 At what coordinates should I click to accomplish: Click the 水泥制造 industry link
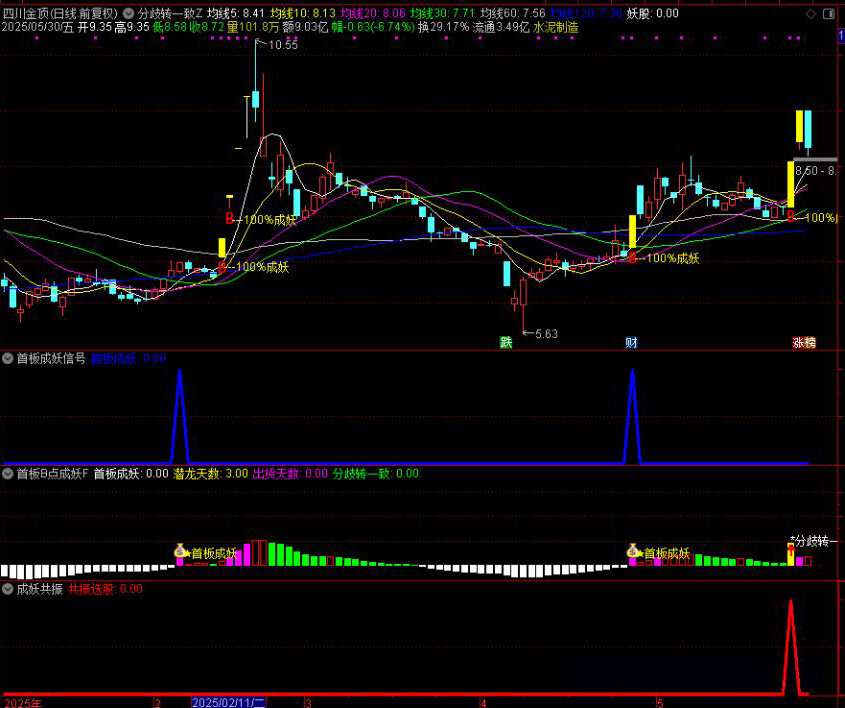556,28
